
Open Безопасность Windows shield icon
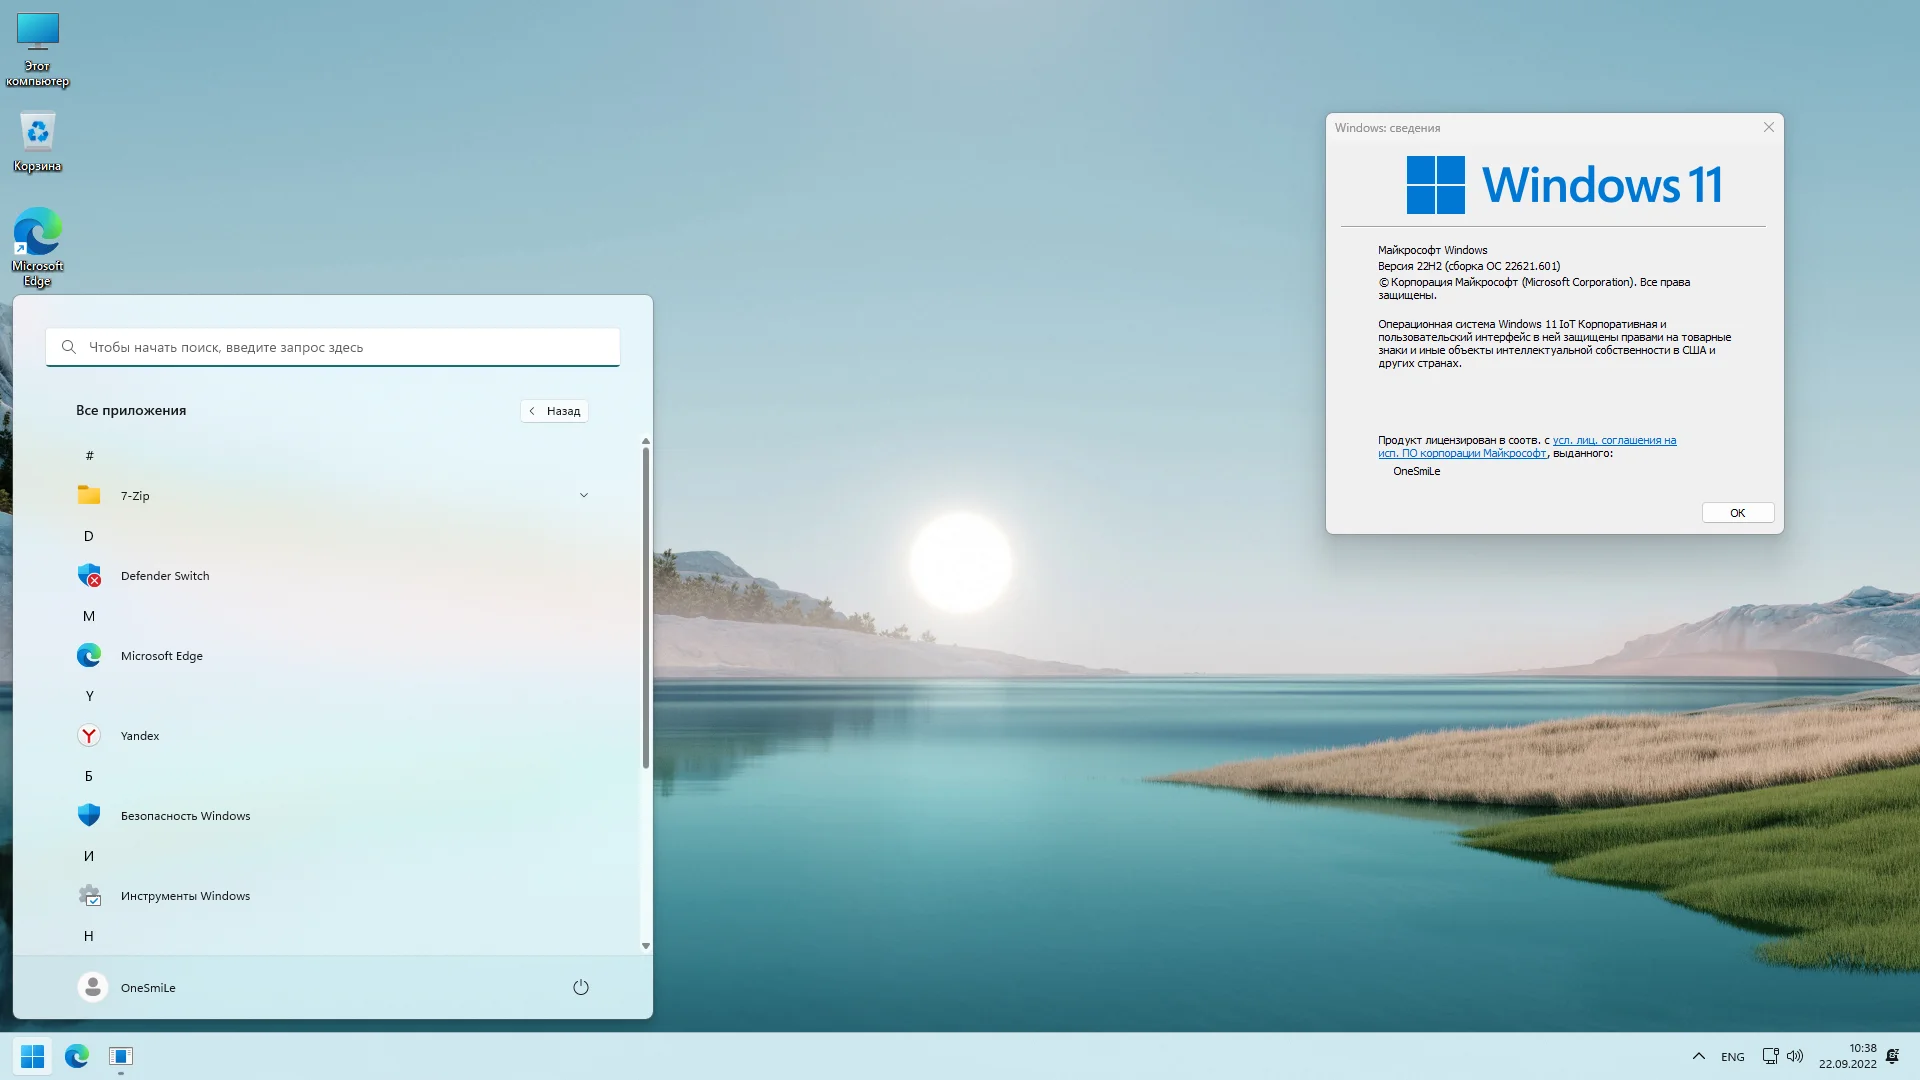89,816
